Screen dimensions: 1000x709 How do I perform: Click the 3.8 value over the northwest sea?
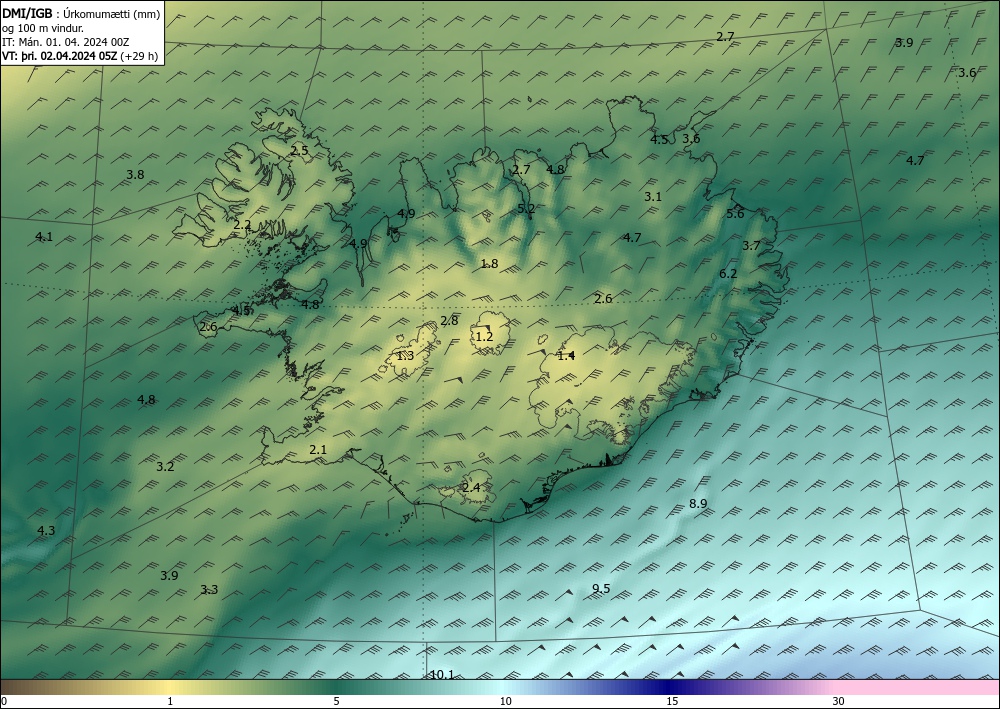coord(135,174)
